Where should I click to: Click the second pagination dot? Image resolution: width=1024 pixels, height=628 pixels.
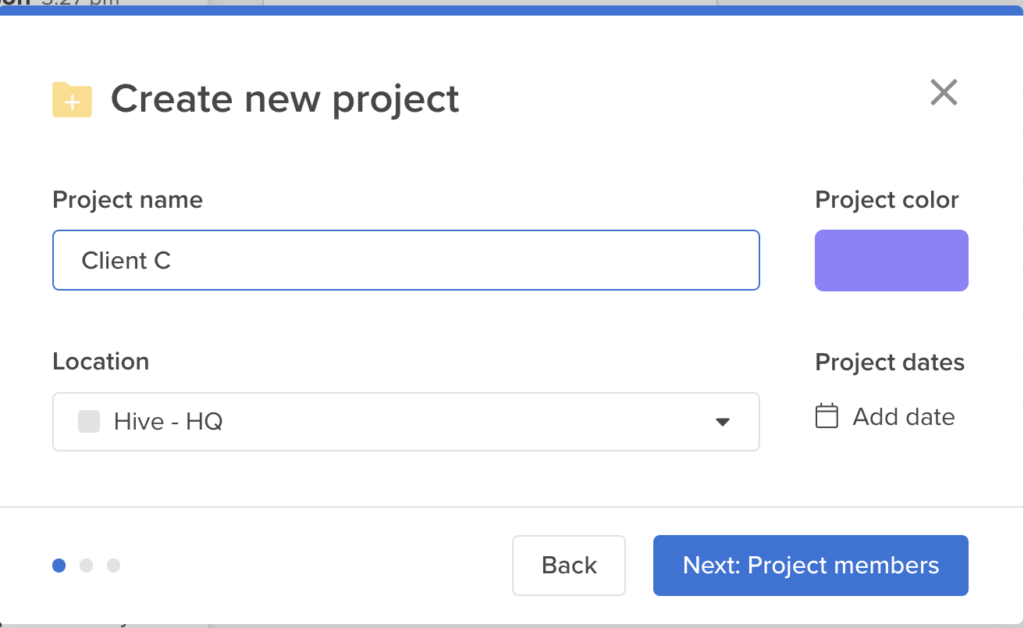coord(86,565)
